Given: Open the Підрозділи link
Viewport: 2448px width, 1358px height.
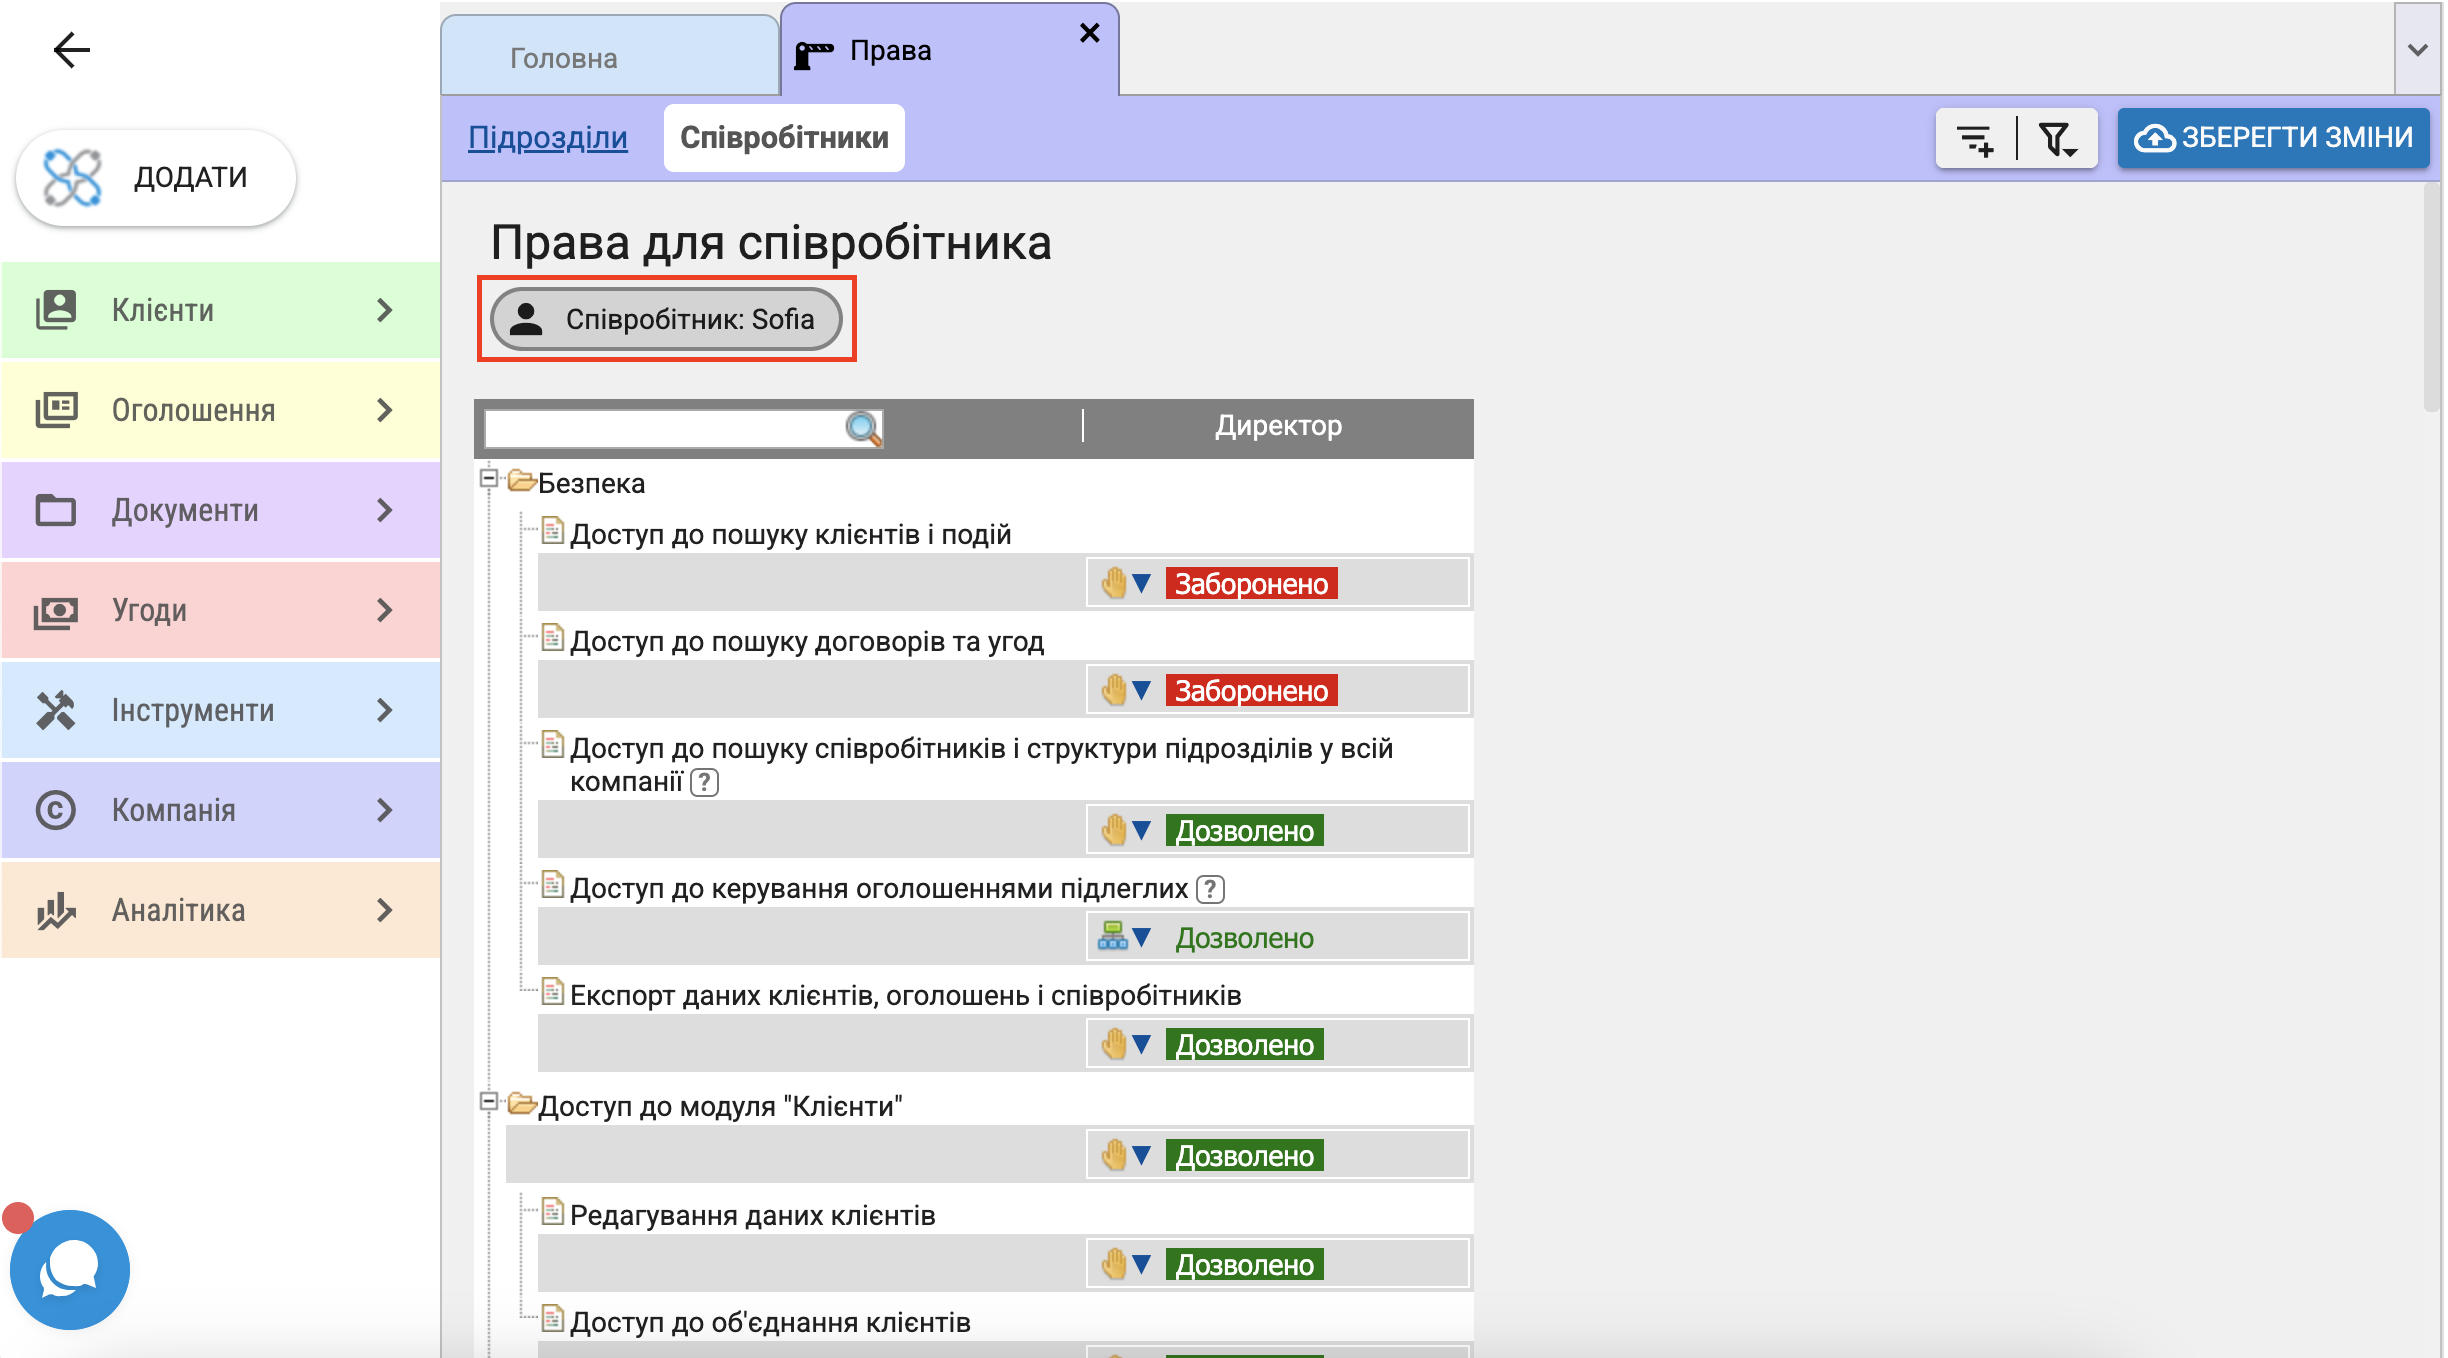Looking at the screenshot, I should [548, 137].
